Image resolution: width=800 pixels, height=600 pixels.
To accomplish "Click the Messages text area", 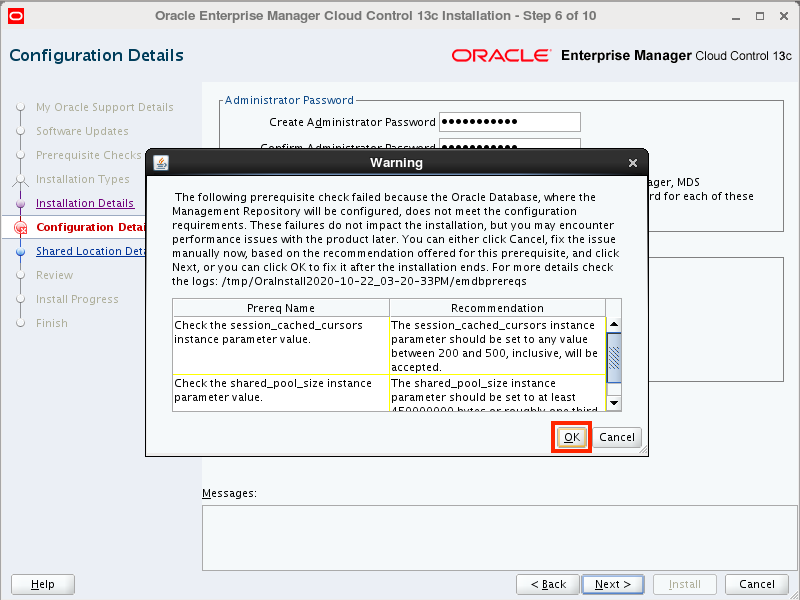I will pyautogui.click(x=499, y=538).
